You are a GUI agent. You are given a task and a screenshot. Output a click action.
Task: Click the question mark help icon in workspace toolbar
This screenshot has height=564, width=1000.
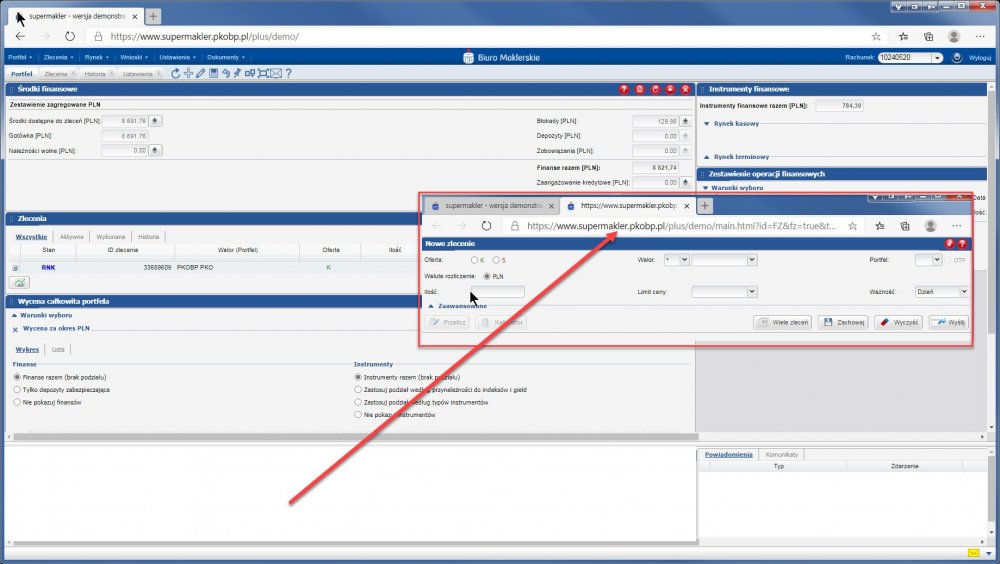288,73
